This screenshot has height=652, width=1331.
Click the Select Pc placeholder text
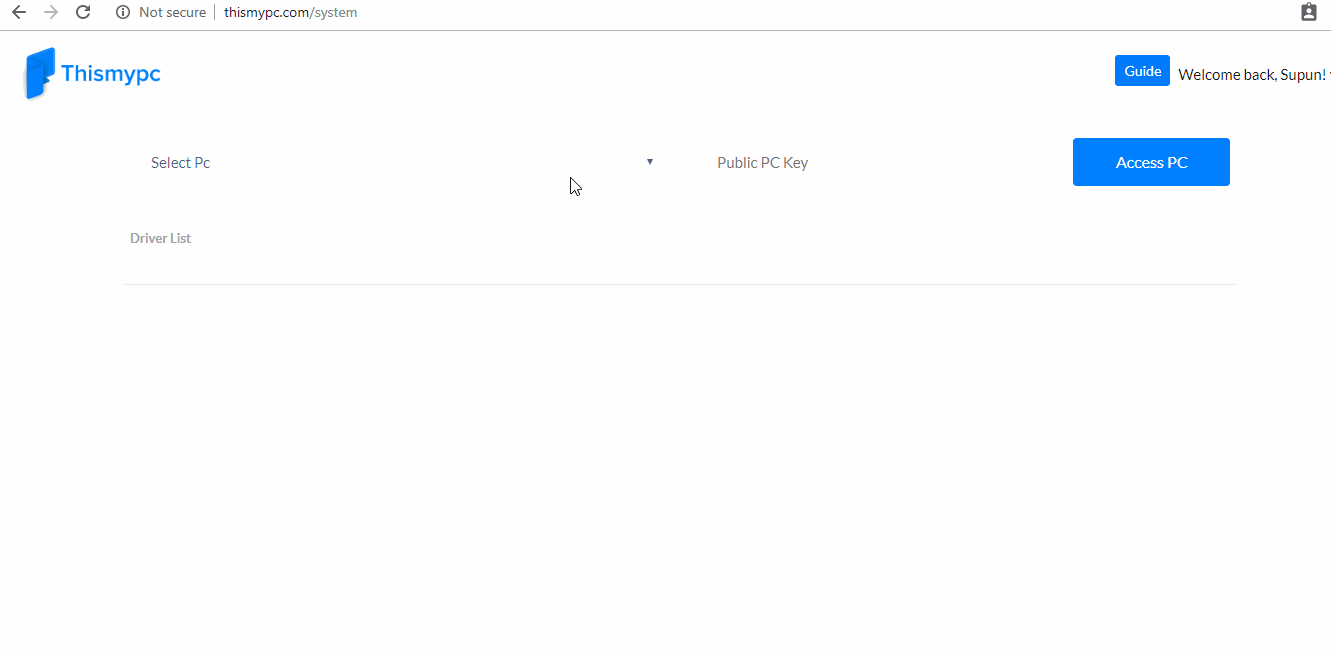(x=180, y=162)
